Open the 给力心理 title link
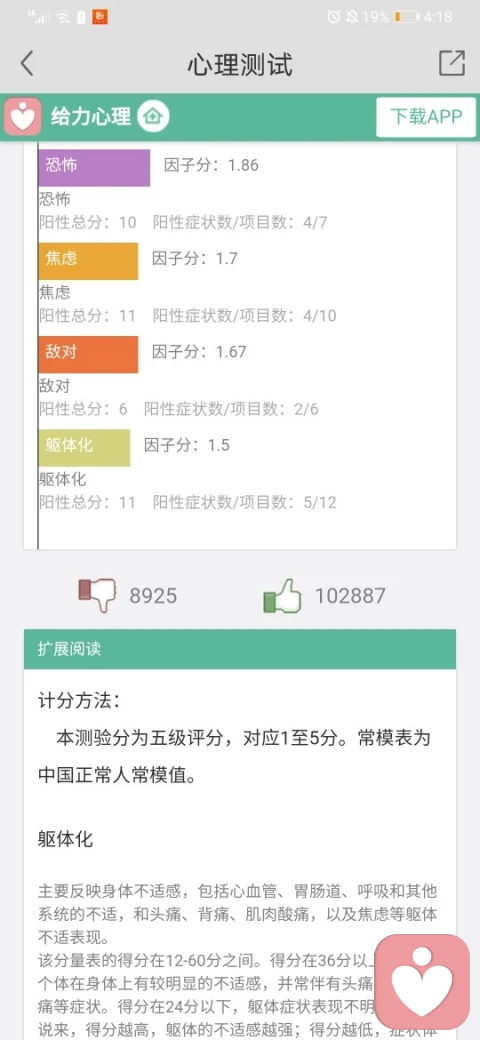The width and height of the screenshot is (480, 1040). pos(91,117)
